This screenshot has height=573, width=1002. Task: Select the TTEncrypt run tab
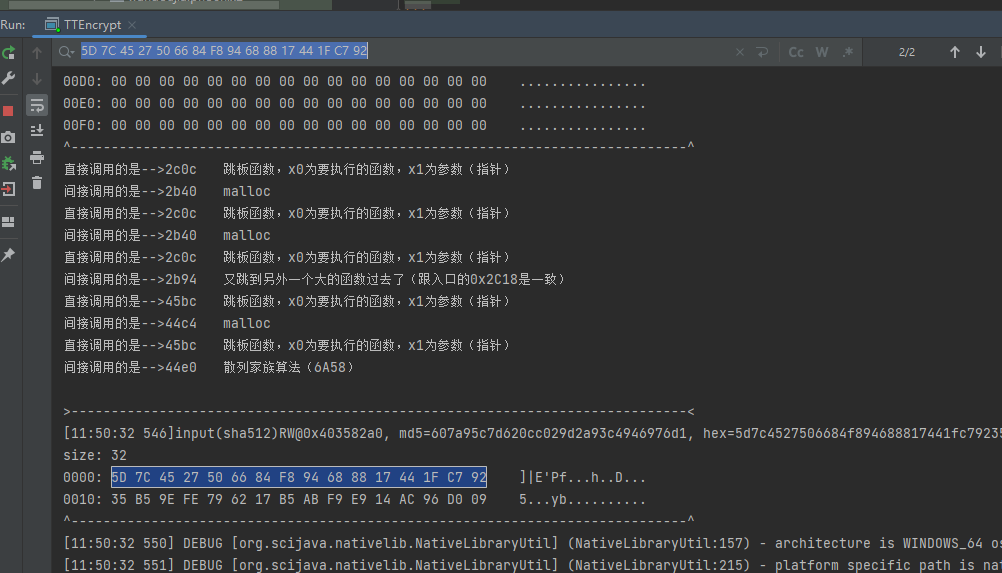[x=92, y=25]
